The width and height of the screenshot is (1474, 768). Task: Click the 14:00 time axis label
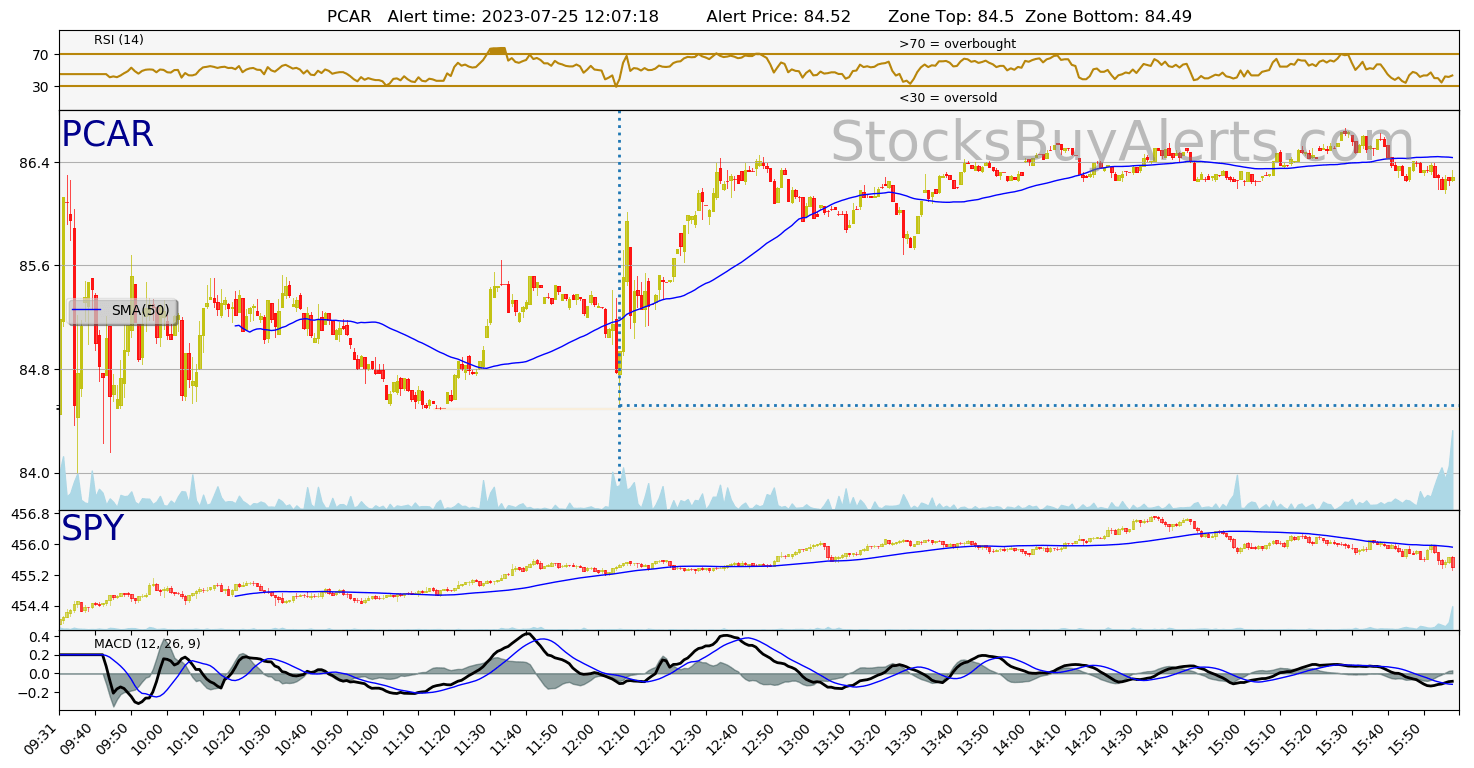coord(1009,739)
